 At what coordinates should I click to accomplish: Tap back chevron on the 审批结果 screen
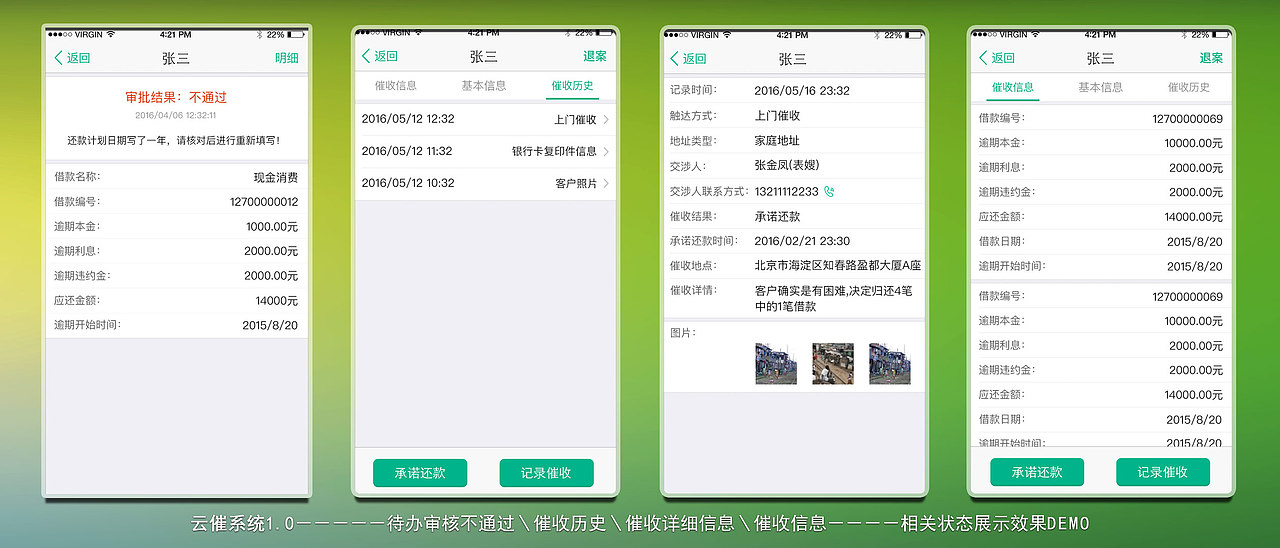coord(59,58)
